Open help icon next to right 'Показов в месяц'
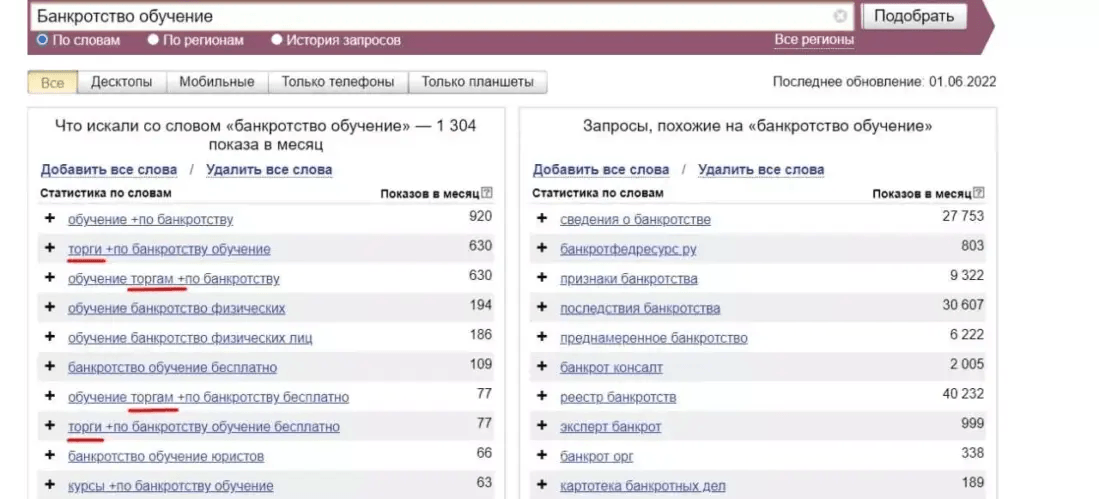 pyautogui.click(x=980, y=193)
